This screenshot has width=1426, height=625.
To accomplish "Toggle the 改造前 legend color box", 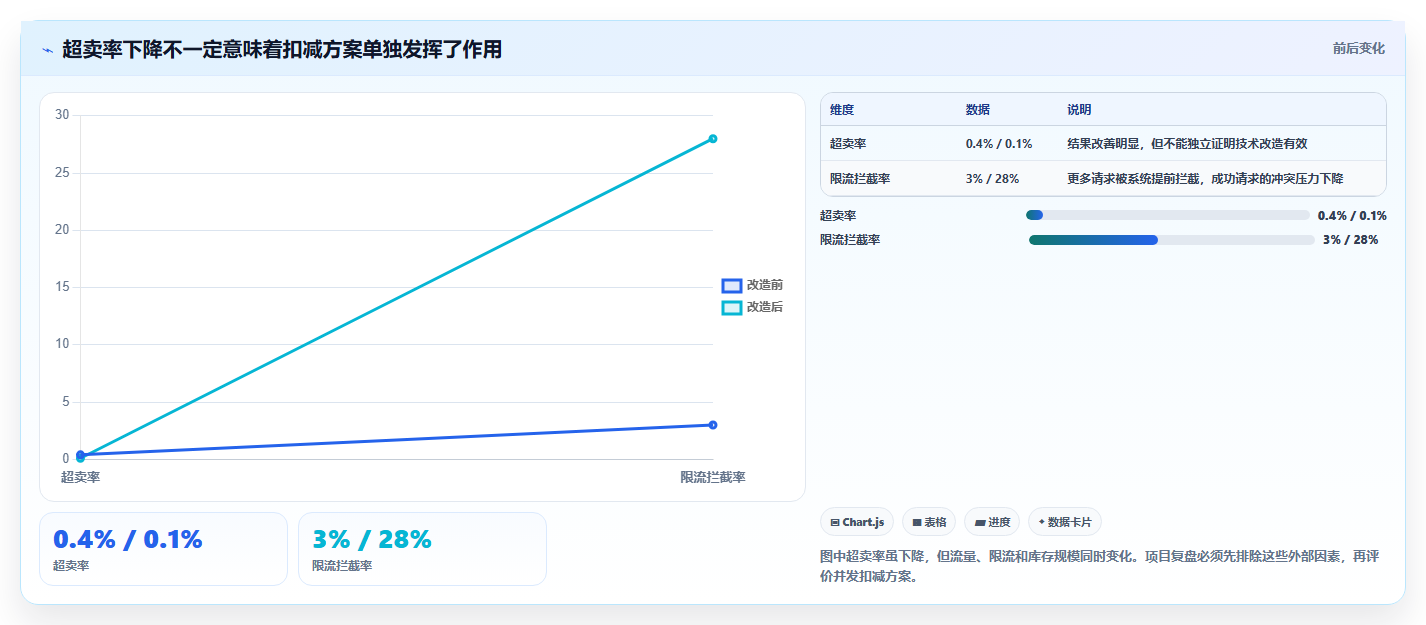I will click(x=732, y=286).
